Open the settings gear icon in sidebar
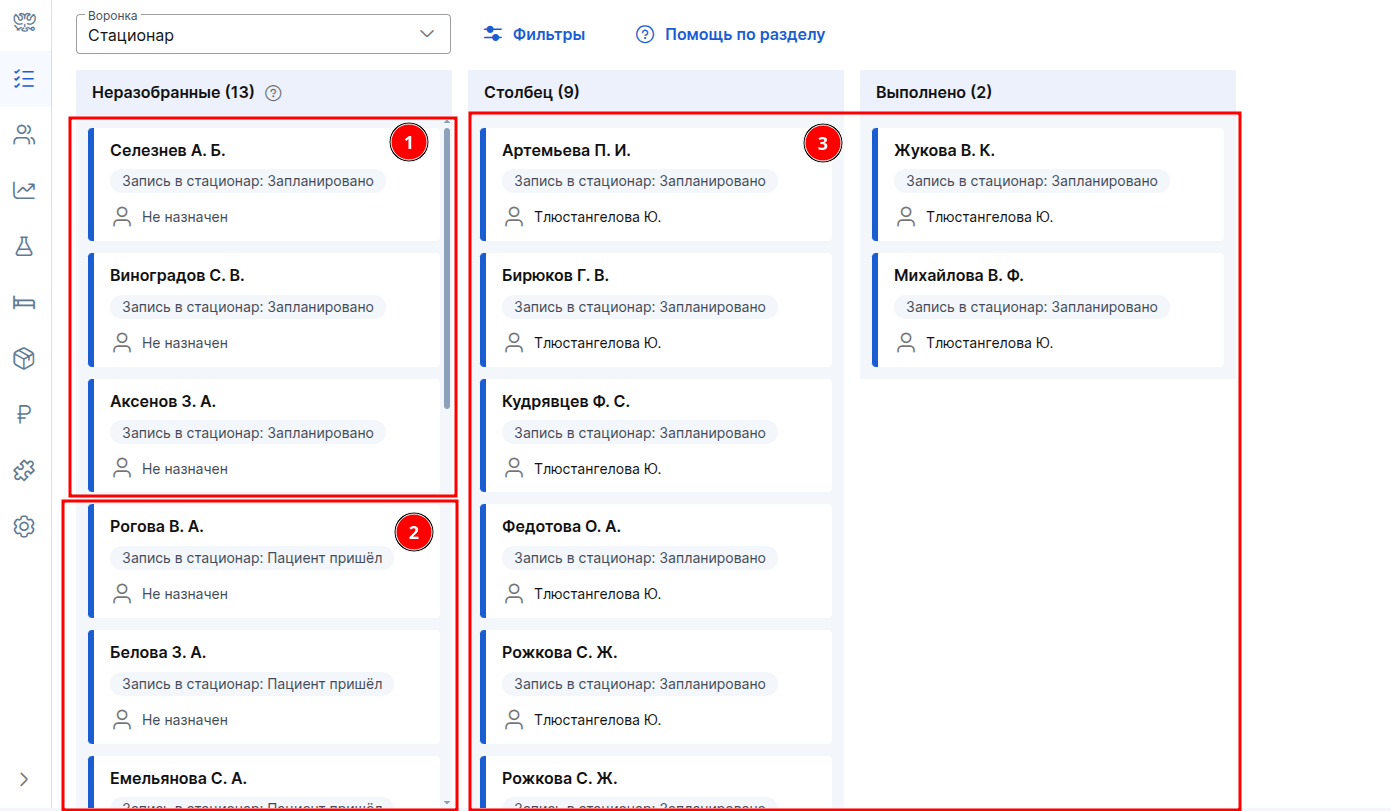The width and height of the screenshot is (1391, 811). [25, 527]
